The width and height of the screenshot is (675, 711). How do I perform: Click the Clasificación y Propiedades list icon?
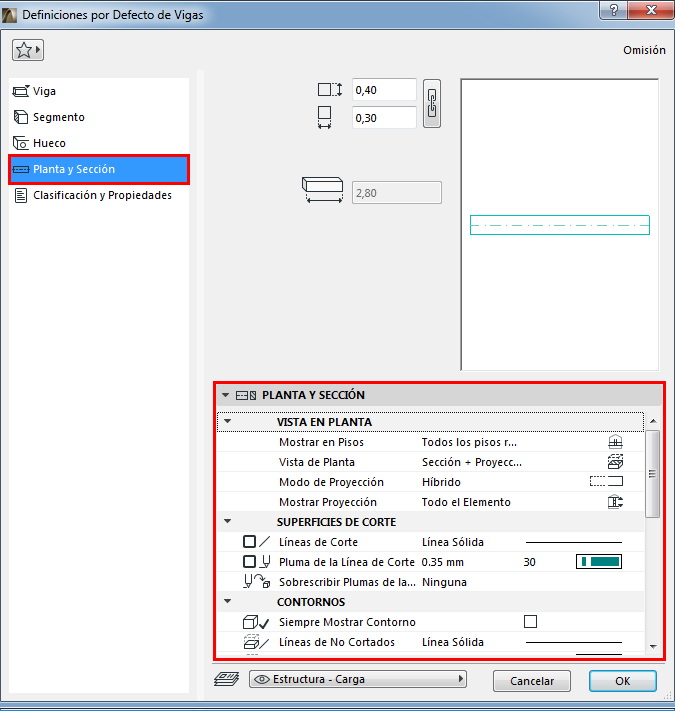coord(21,195)
